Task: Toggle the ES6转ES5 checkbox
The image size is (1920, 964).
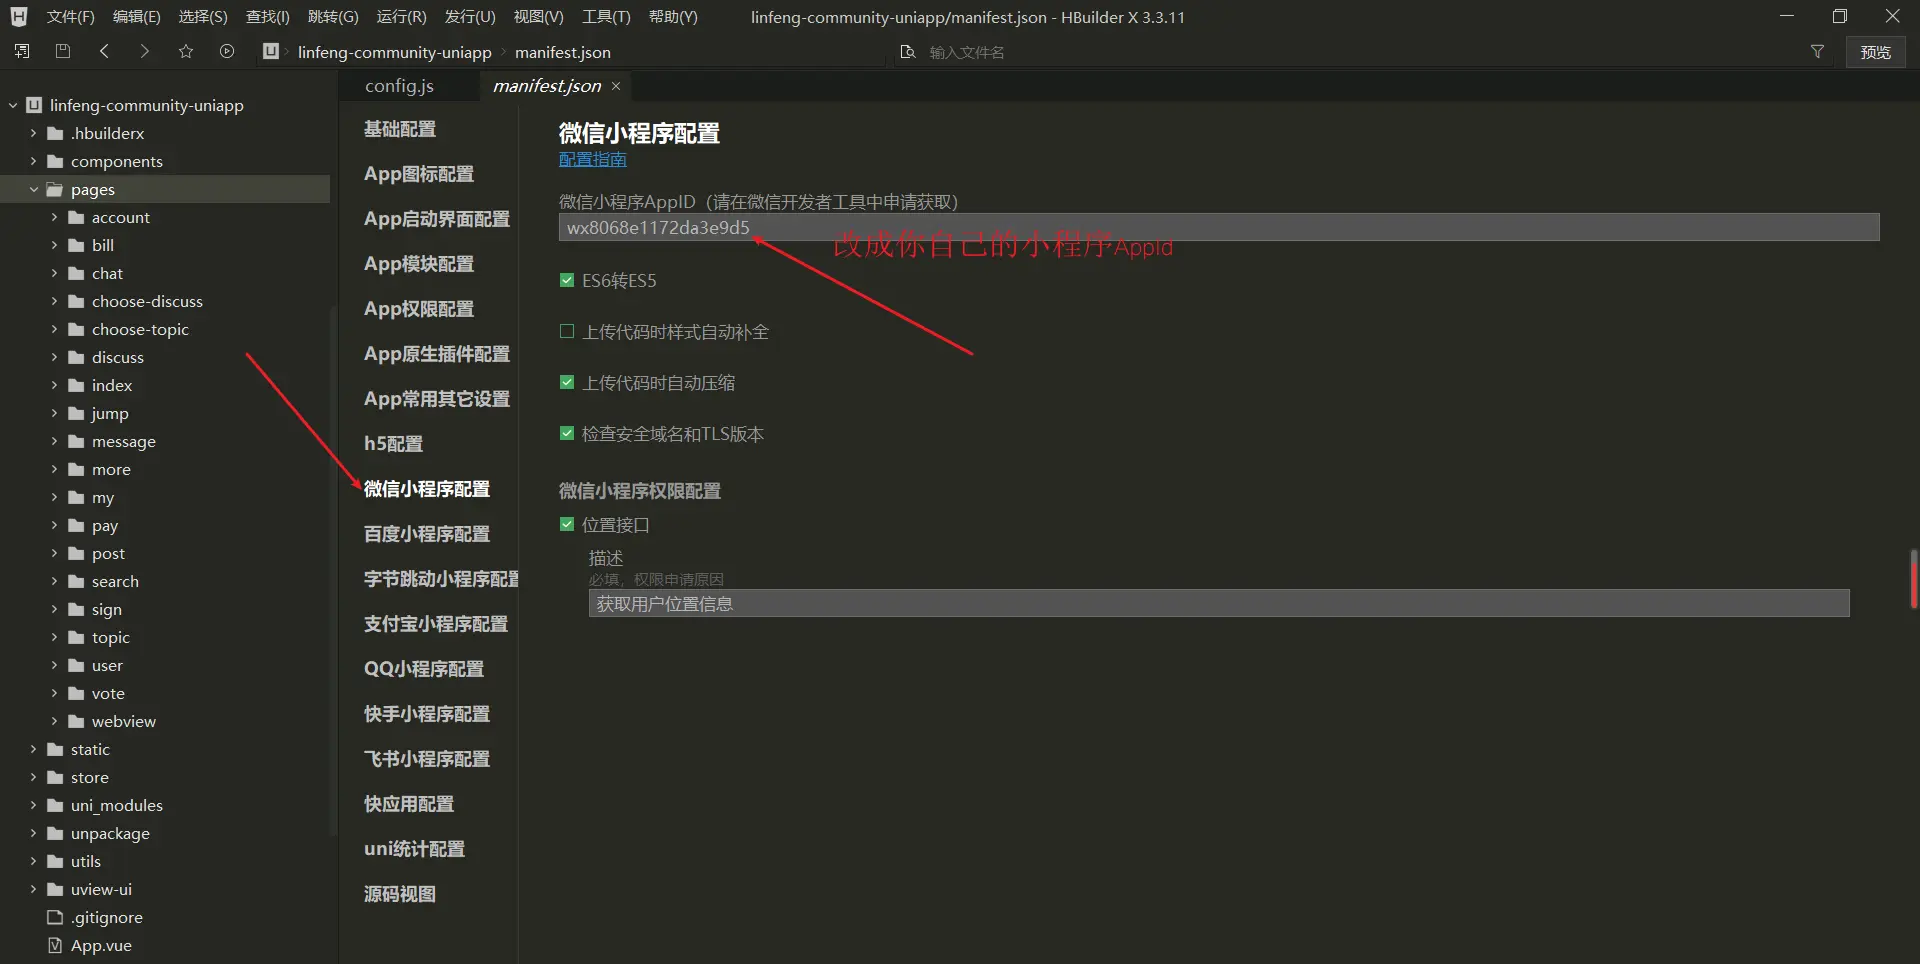Action: click(x=567, y=280)
